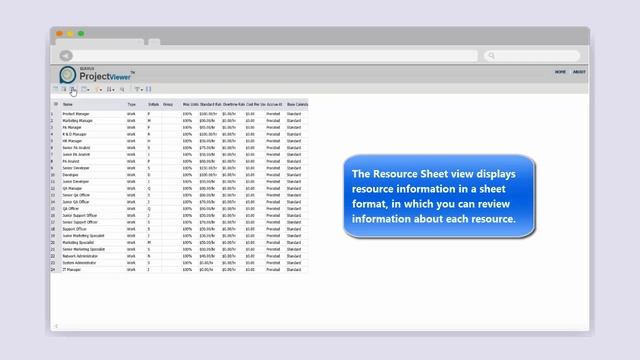This screenshot has height=360, width=640.
Task: Select the R & D Manager resource name
Action: [74, 134]
